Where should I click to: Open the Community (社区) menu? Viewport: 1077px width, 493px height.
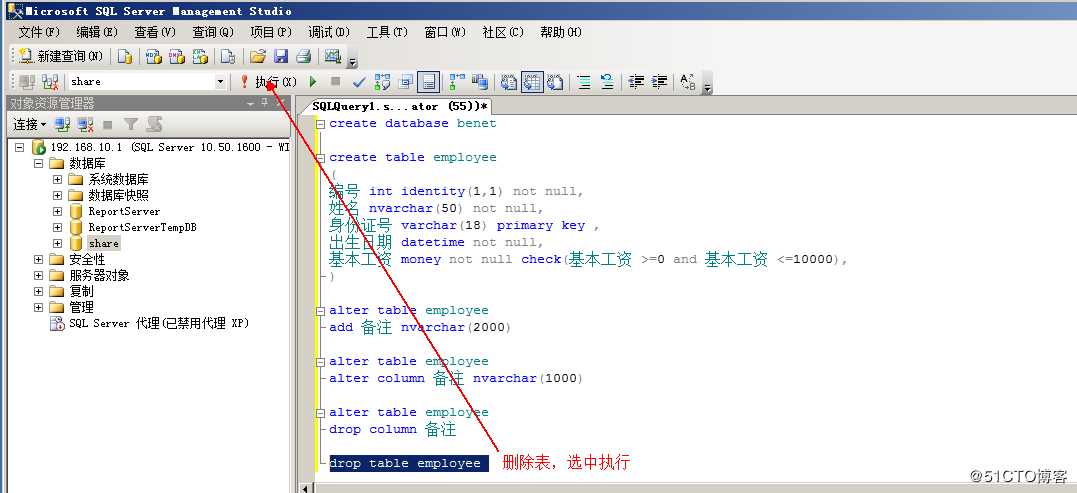503,32
